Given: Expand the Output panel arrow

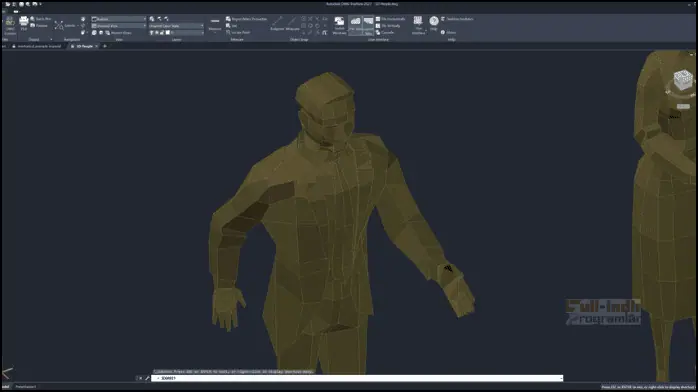Looking at the screenshot, I should tap(51, 40).
